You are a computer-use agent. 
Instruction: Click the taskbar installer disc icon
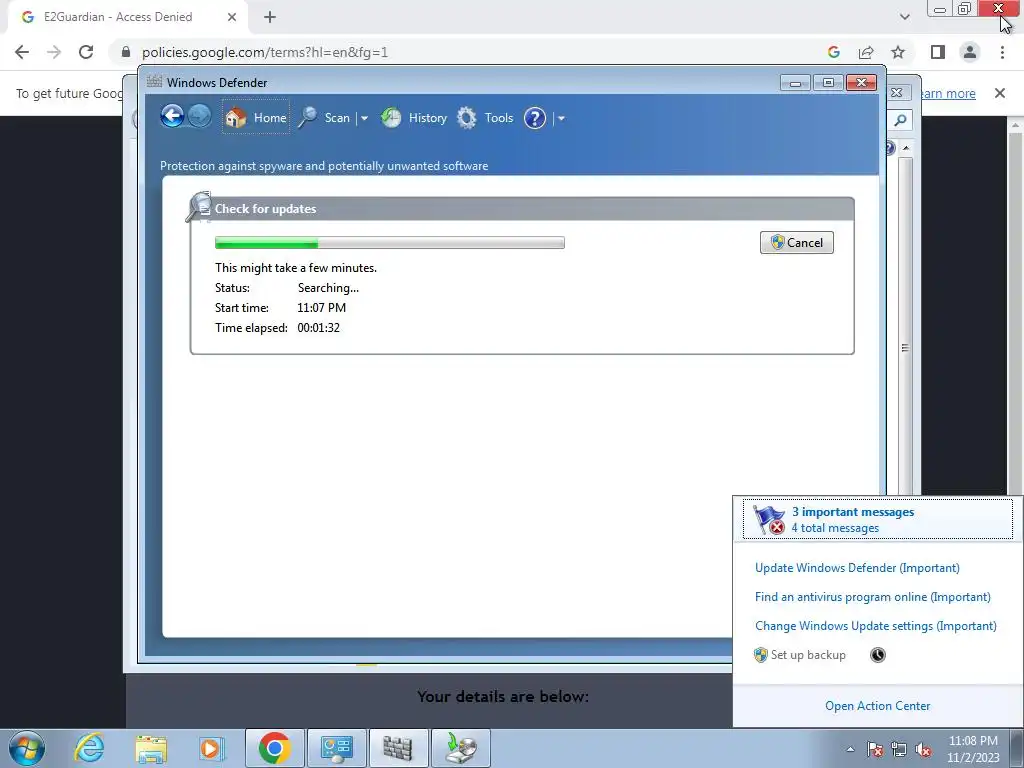click(460, 748)
